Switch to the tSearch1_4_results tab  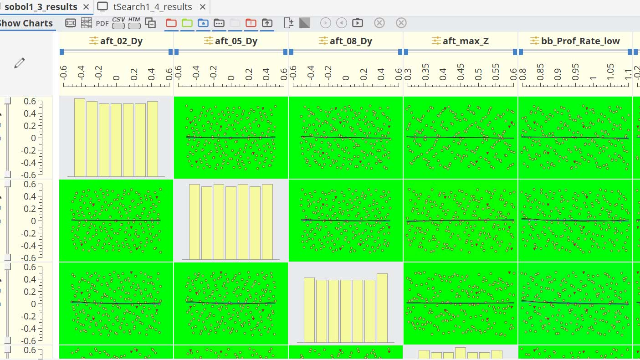coord(152,7)
